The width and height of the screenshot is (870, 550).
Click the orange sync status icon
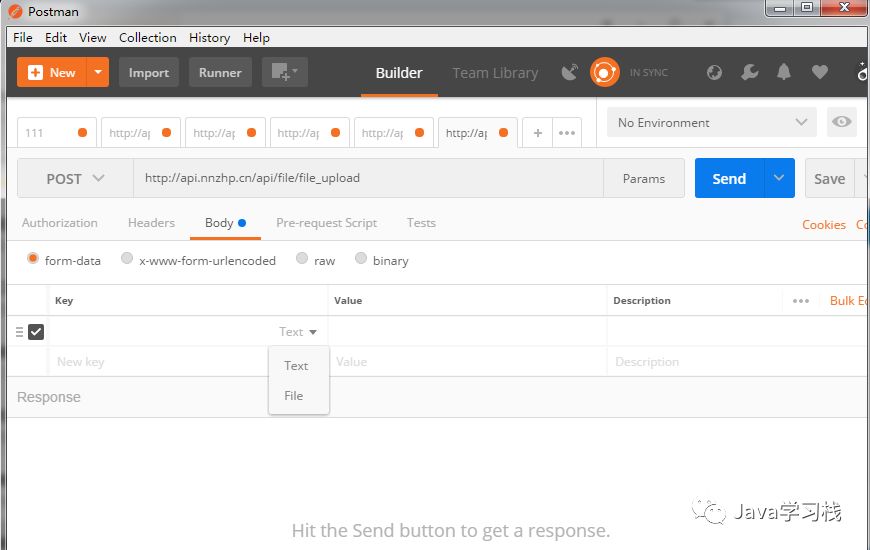604,72
